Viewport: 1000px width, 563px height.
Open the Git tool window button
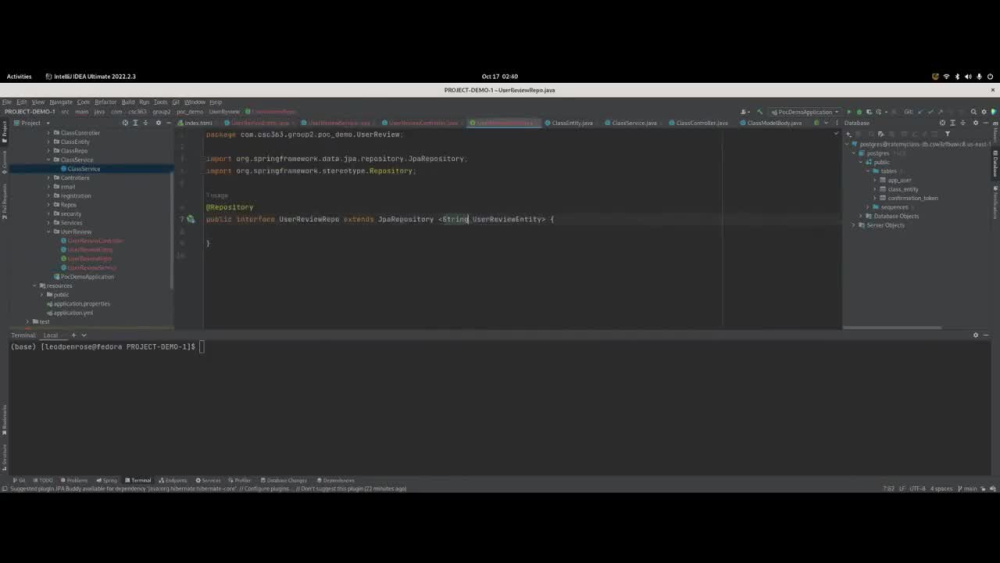pyautogui.click(x=19, y=481)
